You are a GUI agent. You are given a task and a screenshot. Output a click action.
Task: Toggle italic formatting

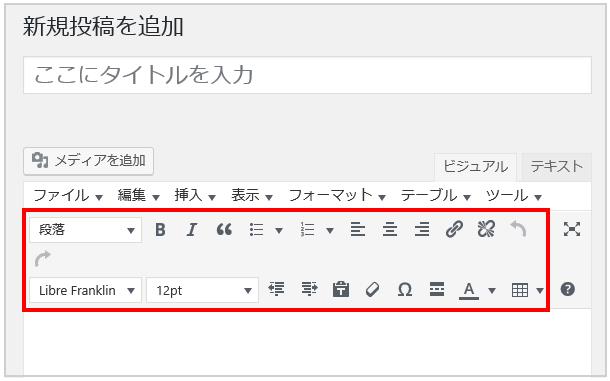pos(192,230)
